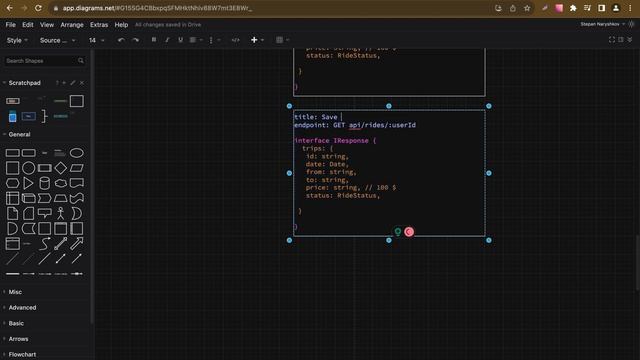Collapse the toolbar with double-chevron icon
640x360 pixels.
coord(630,40)
